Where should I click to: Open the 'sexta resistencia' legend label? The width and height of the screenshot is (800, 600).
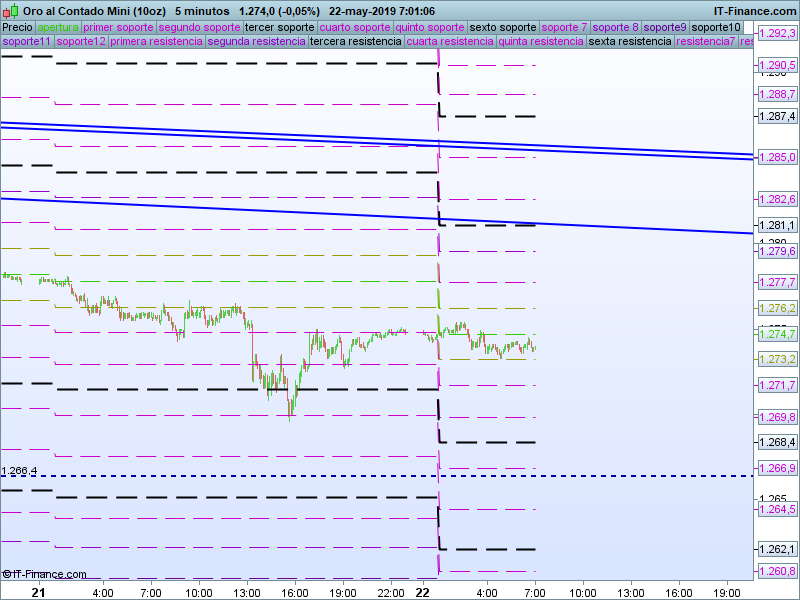[631, 41]
